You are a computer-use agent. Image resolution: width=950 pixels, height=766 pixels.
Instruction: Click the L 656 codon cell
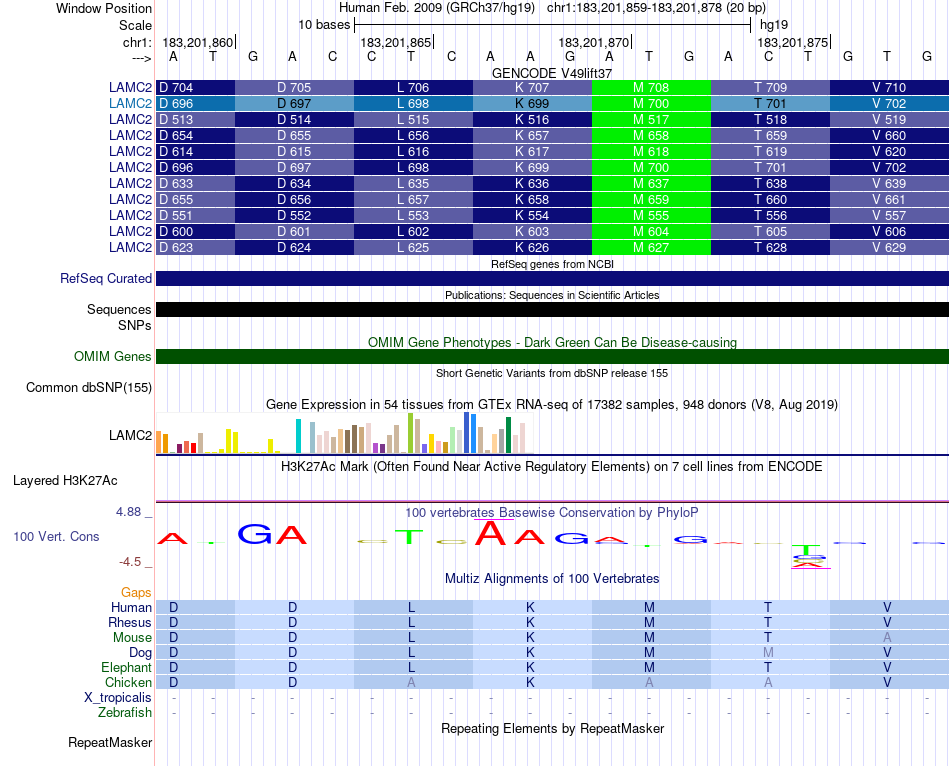point(413,135)
